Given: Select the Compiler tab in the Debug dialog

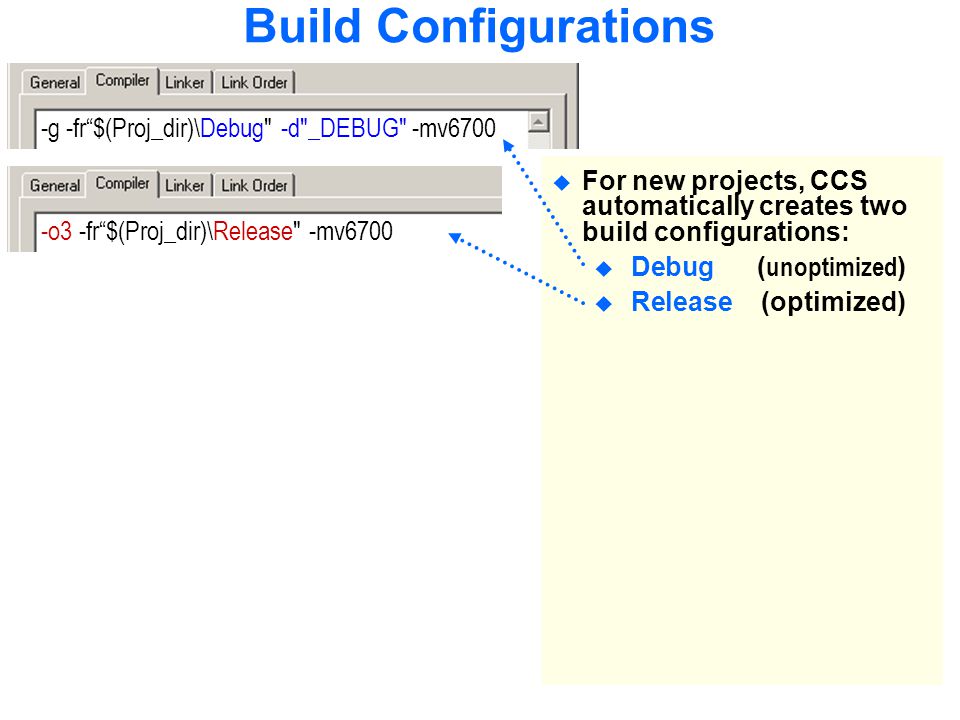Looking at the screenshot, I should pyautogui.click(x=122, y=80).
